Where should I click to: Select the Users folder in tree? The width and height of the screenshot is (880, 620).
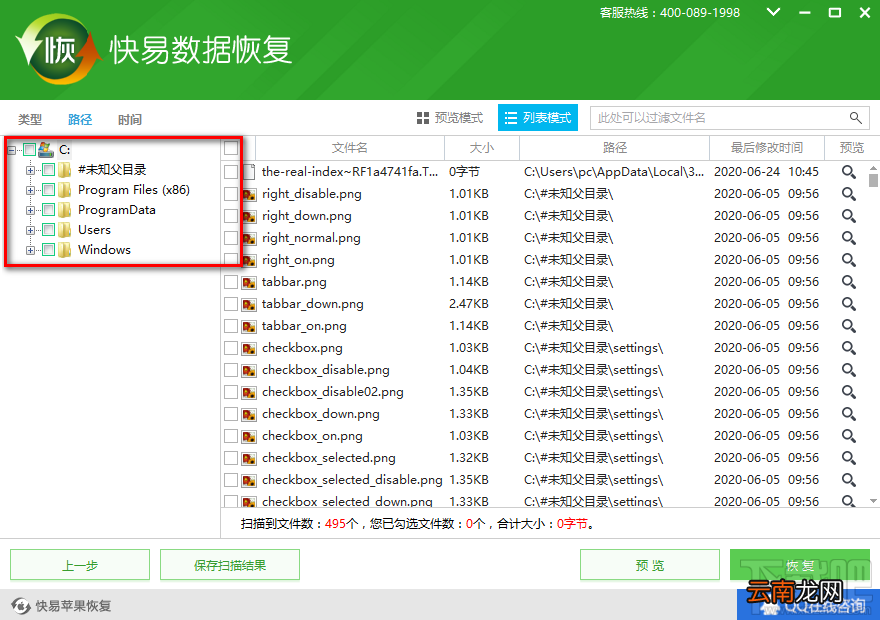94,230
